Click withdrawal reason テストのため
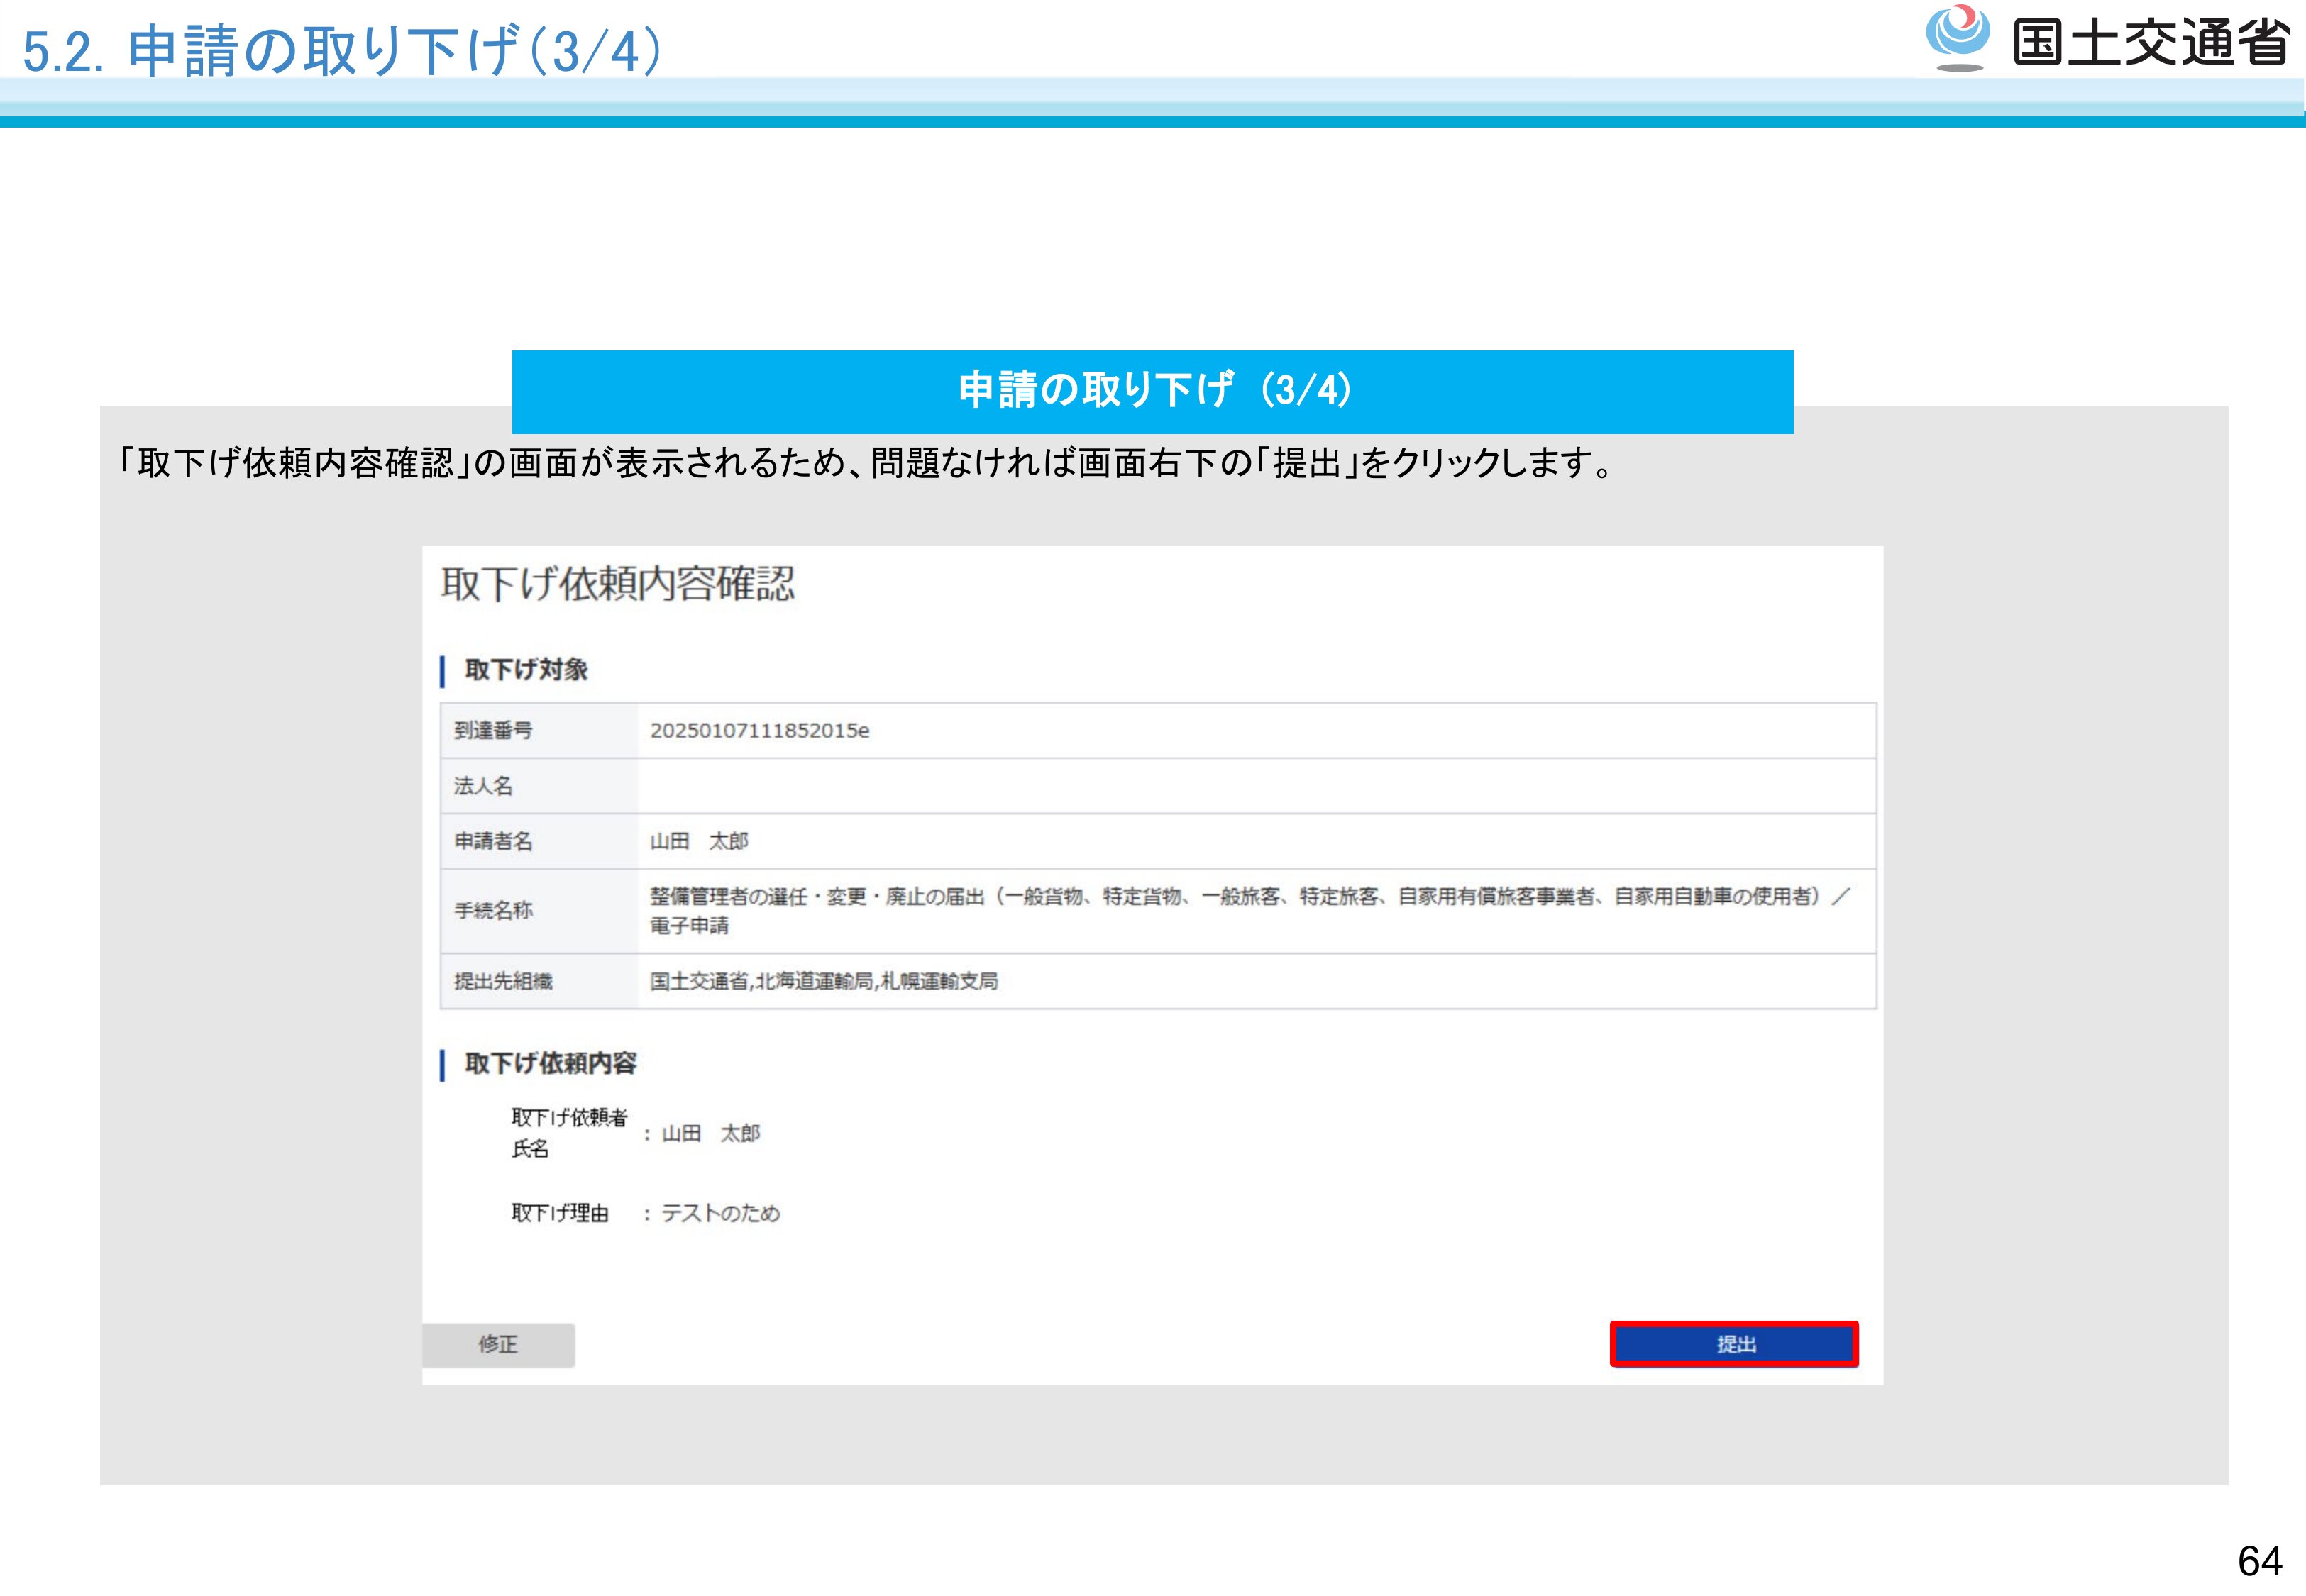This screenshot has height=1596, width=2306. 720,1213
